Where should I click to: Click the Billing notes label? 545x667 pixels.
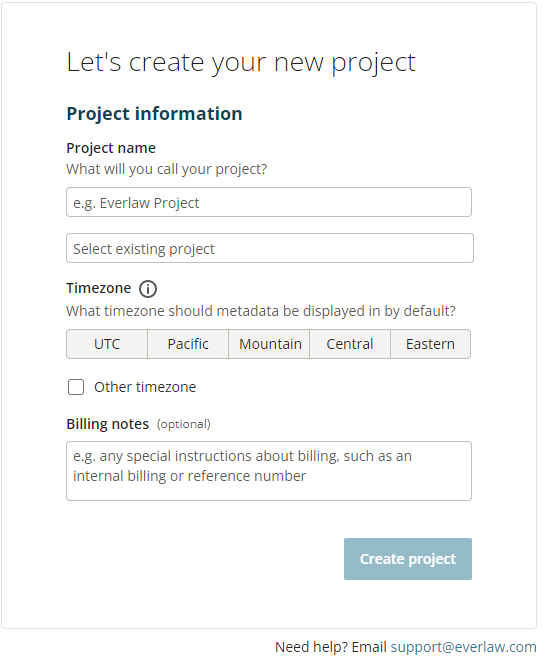point(108,424)
